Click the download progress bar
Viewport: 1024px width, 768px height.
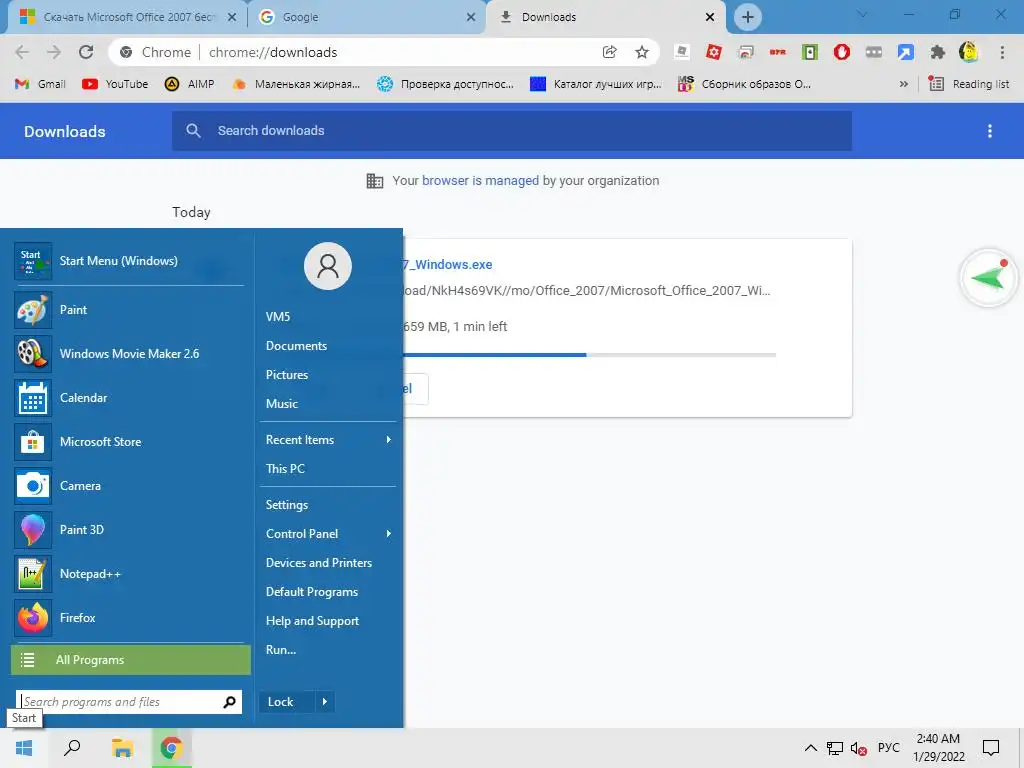589,355
